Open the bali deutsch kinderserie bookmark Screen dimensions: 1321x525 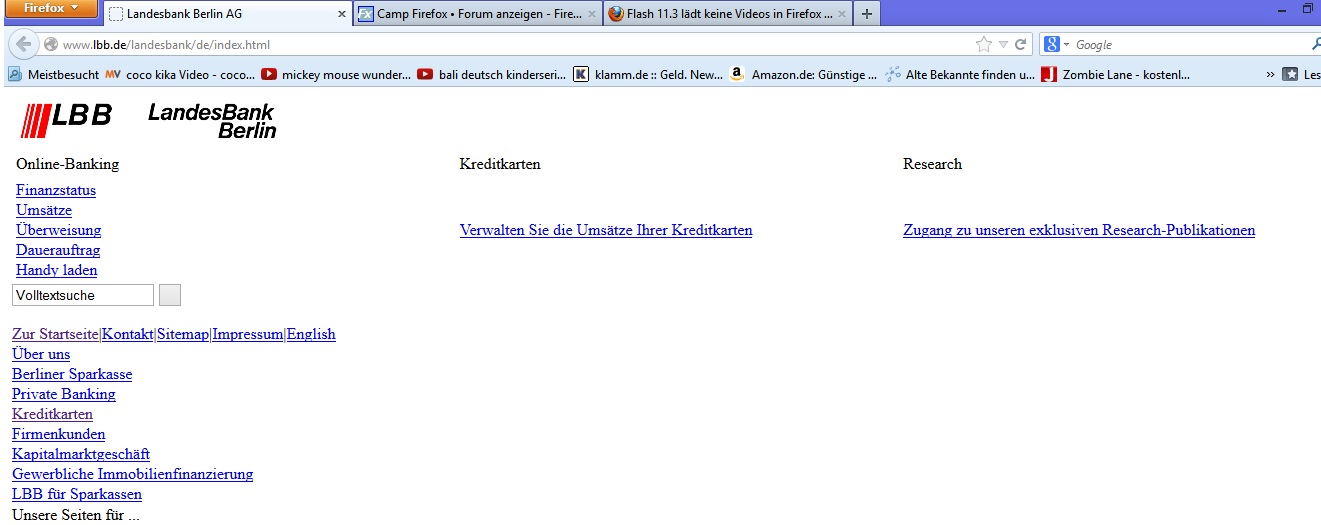pyautogui.click(x=492, y=74)
